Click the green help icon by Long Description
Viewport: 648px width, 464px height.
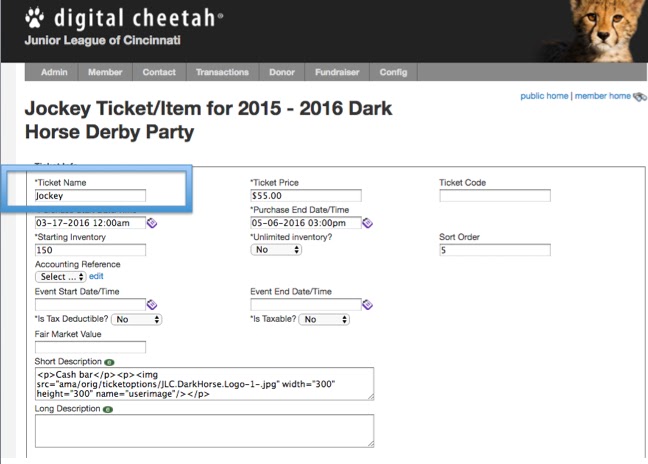point(108,409)
